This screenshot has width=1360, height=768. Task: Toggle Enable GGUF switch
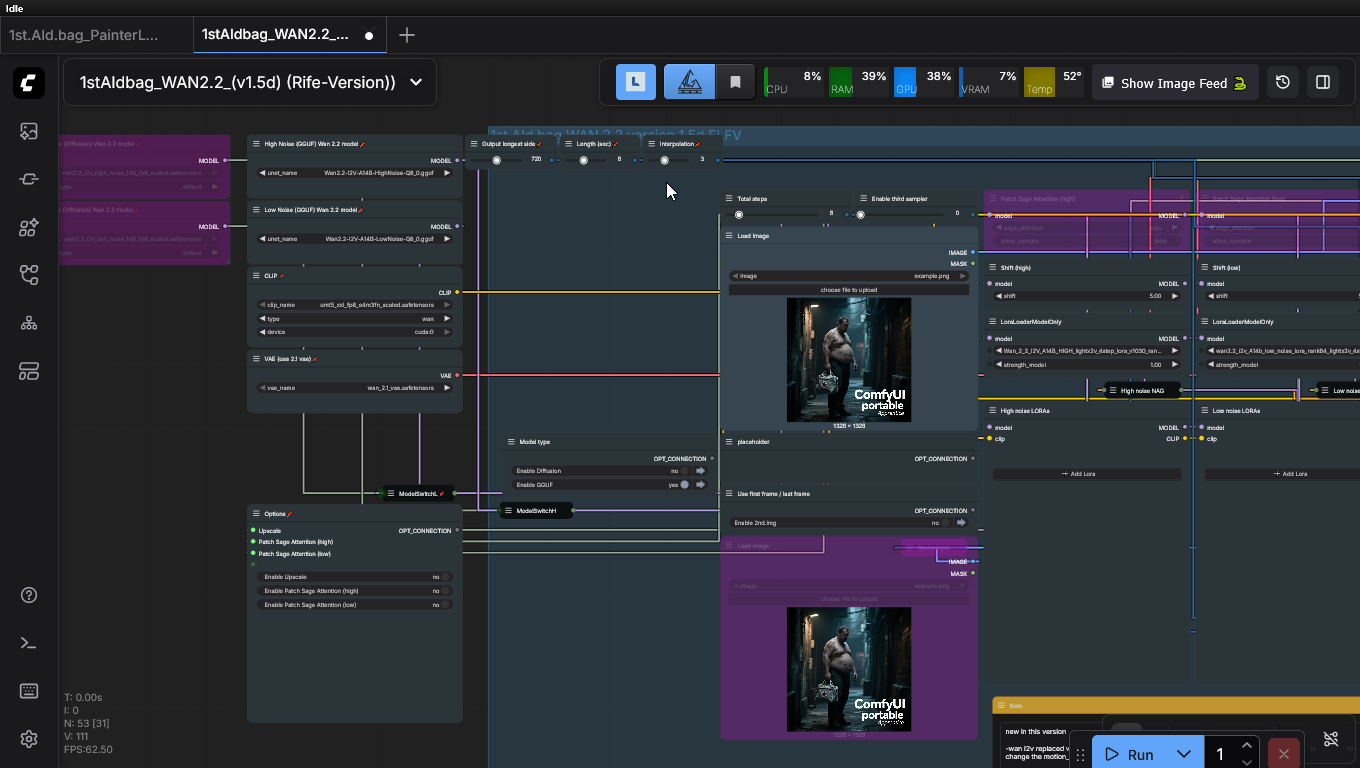coord(685,485)
